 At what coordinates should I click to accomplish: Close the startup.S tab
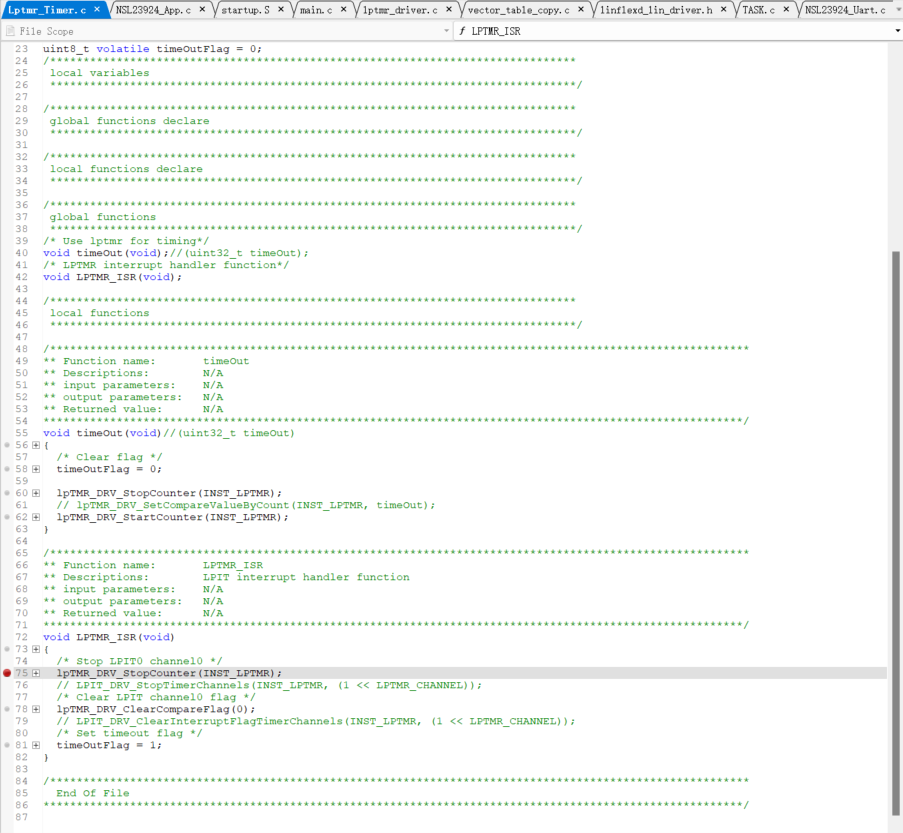(281, 9)
